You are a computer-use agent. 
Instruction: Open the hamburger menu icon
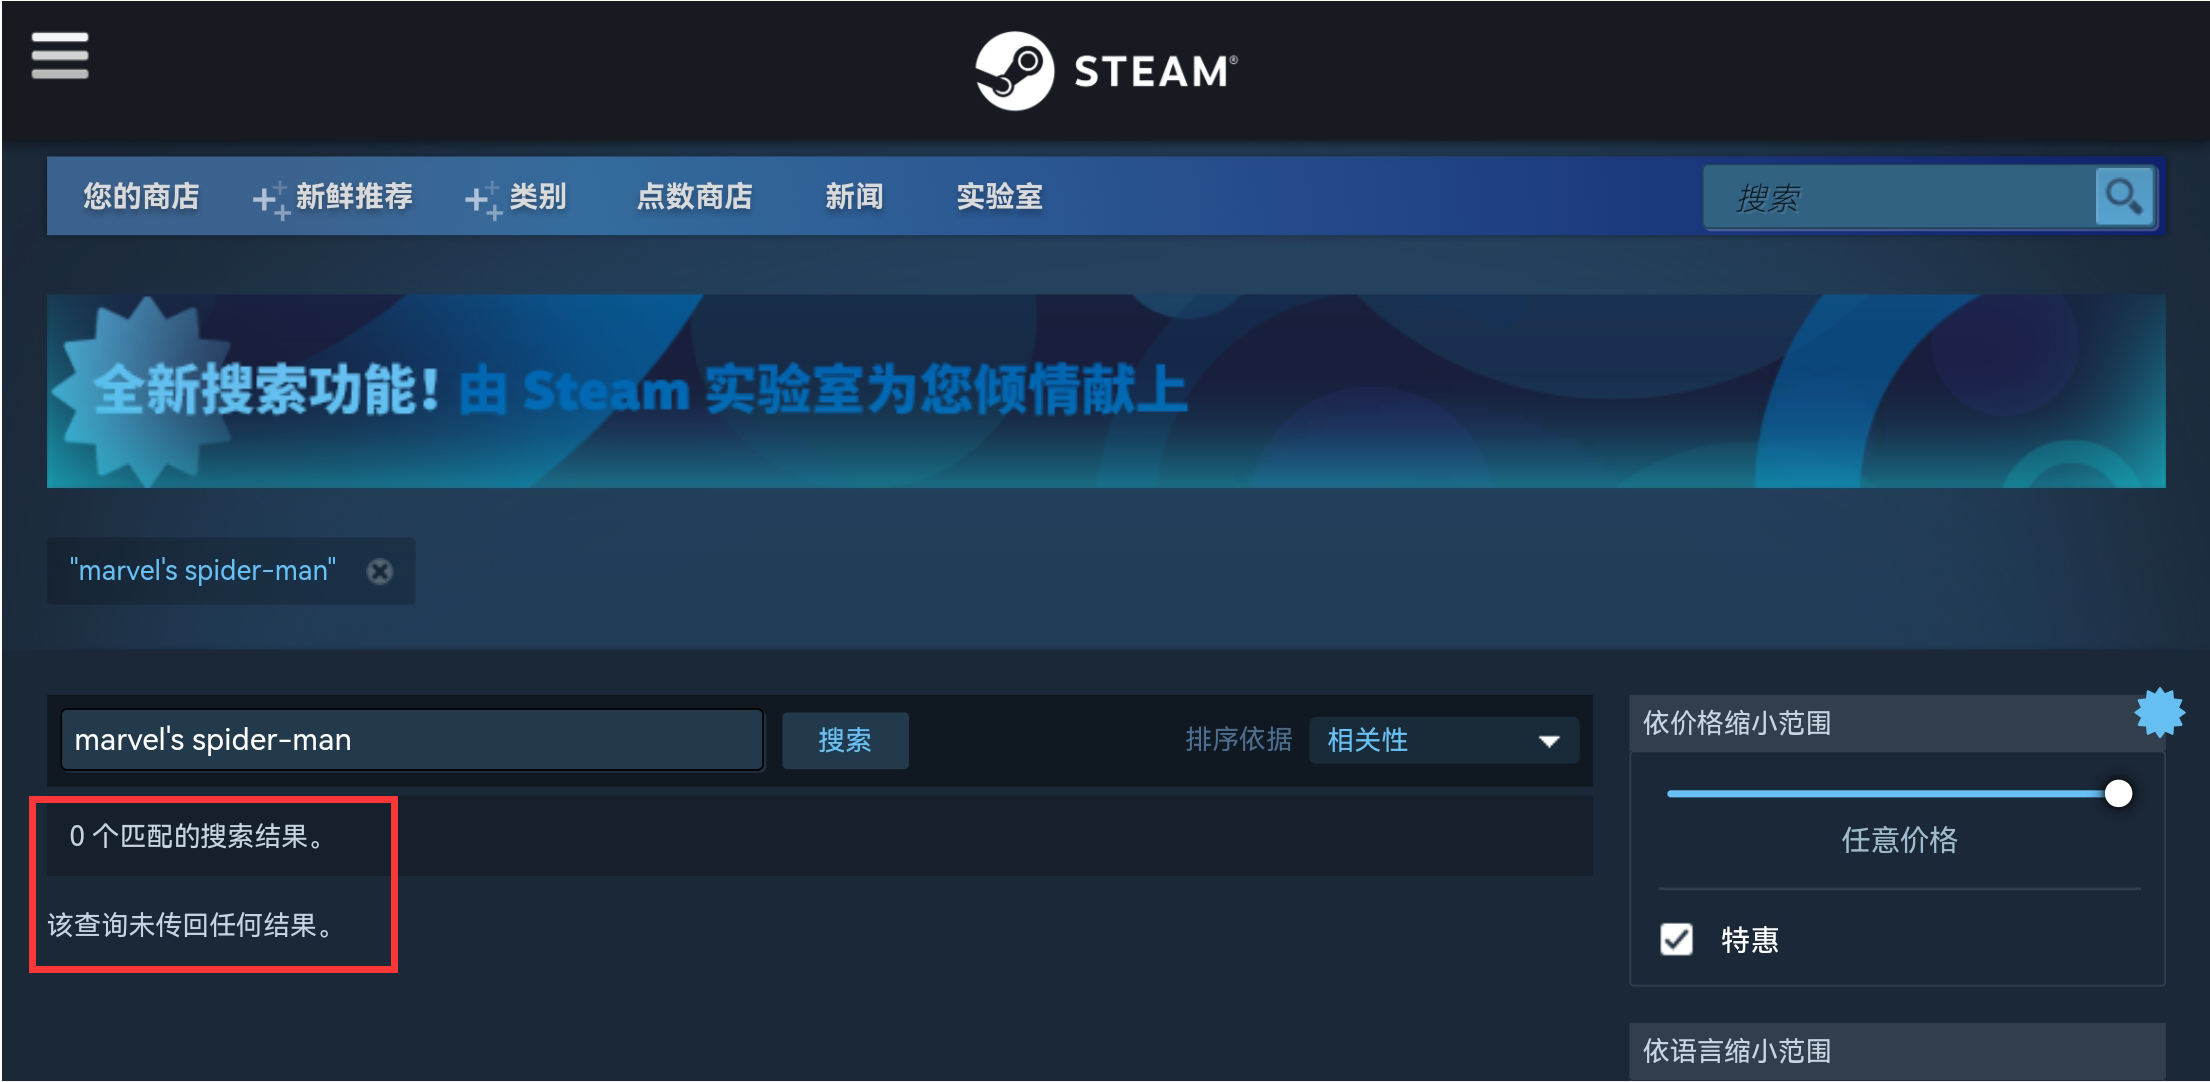click(x=60, y=55)
